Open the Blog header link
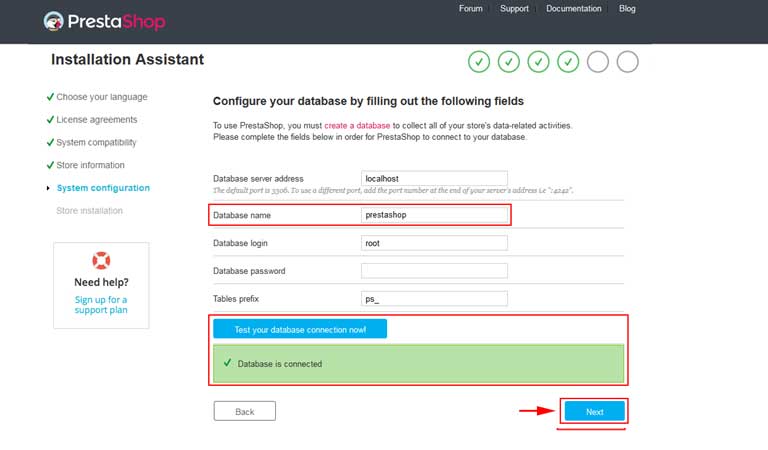Viewport: 768px width, 450px height. point(627,8)
